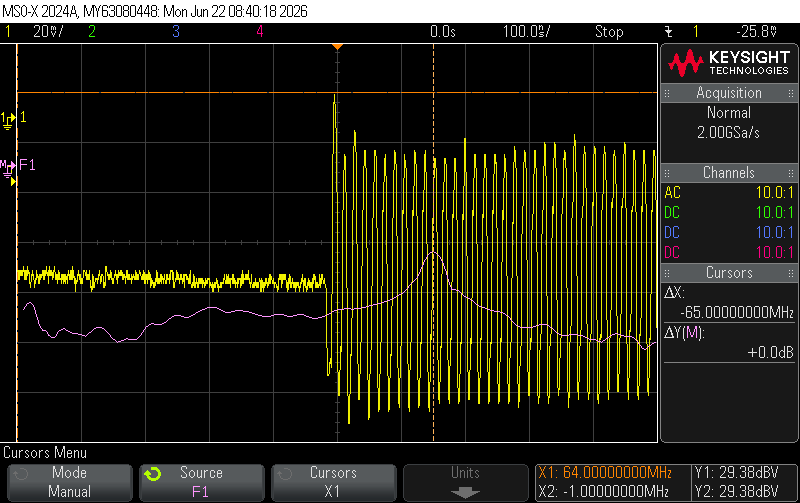Click the X1: 64.00000000MHz readout
This screenshot has height=503, width=800.
coord(605,473)
